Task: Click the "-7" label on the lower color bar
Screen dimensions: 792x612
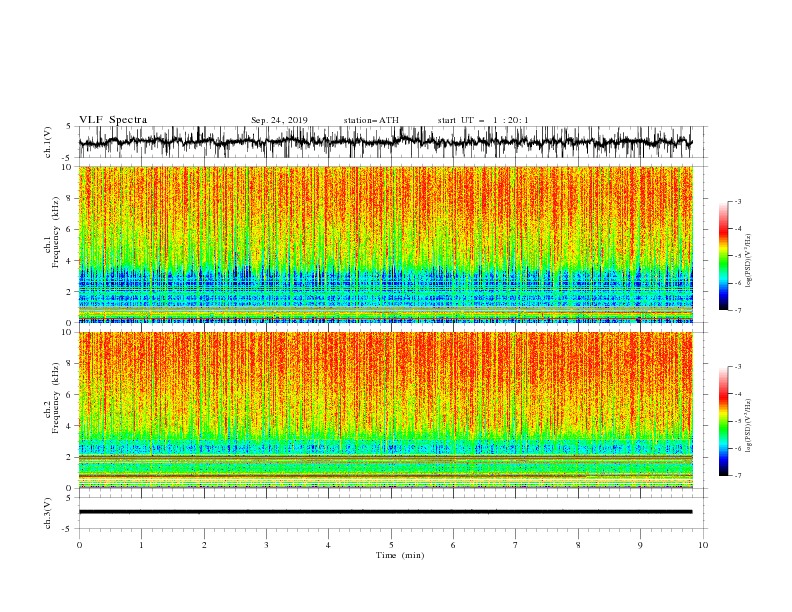Action: coord(737,475)
